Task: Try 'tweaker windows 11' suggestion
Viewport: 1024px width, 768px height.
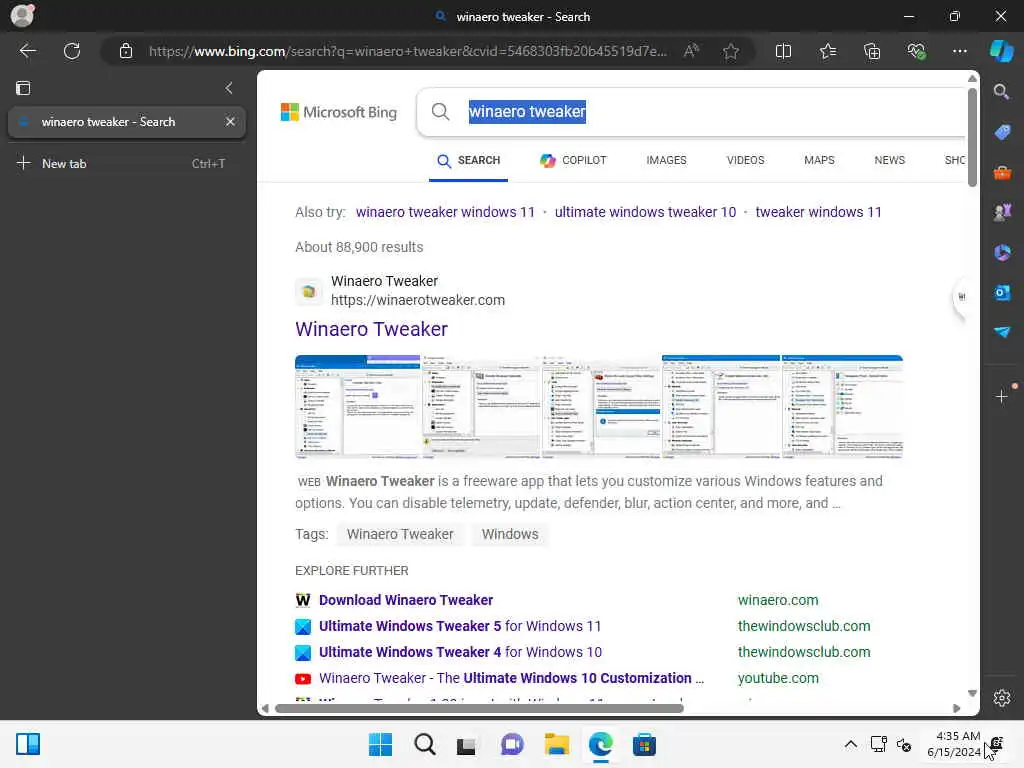Action: (818, 212)
